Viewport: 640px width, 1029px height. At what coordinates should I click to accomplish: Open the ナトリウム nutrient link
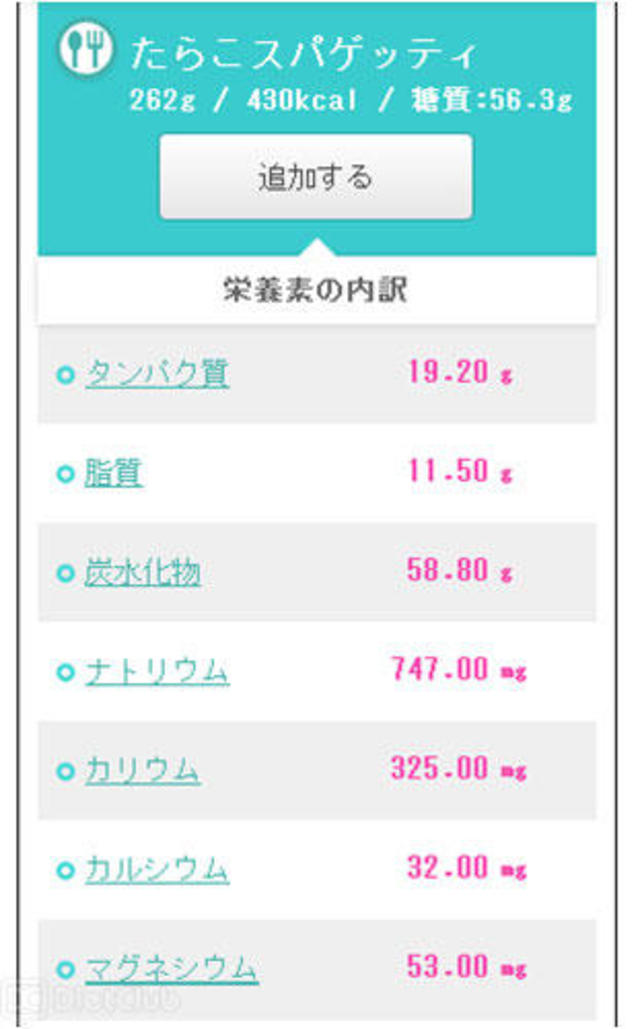pyautogui.click(x=157, y=672)
